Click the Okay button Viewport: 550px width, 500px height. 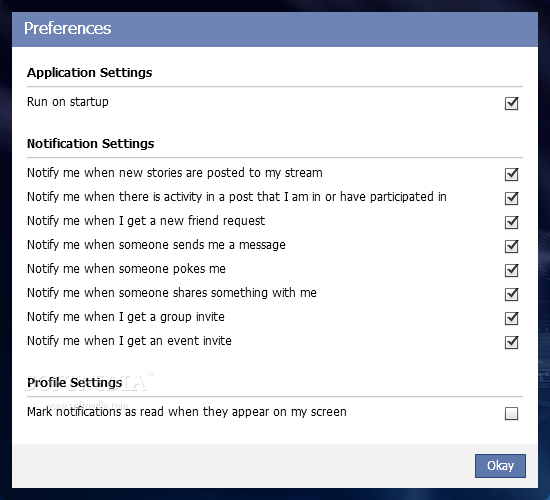click(x=500, y=466)
